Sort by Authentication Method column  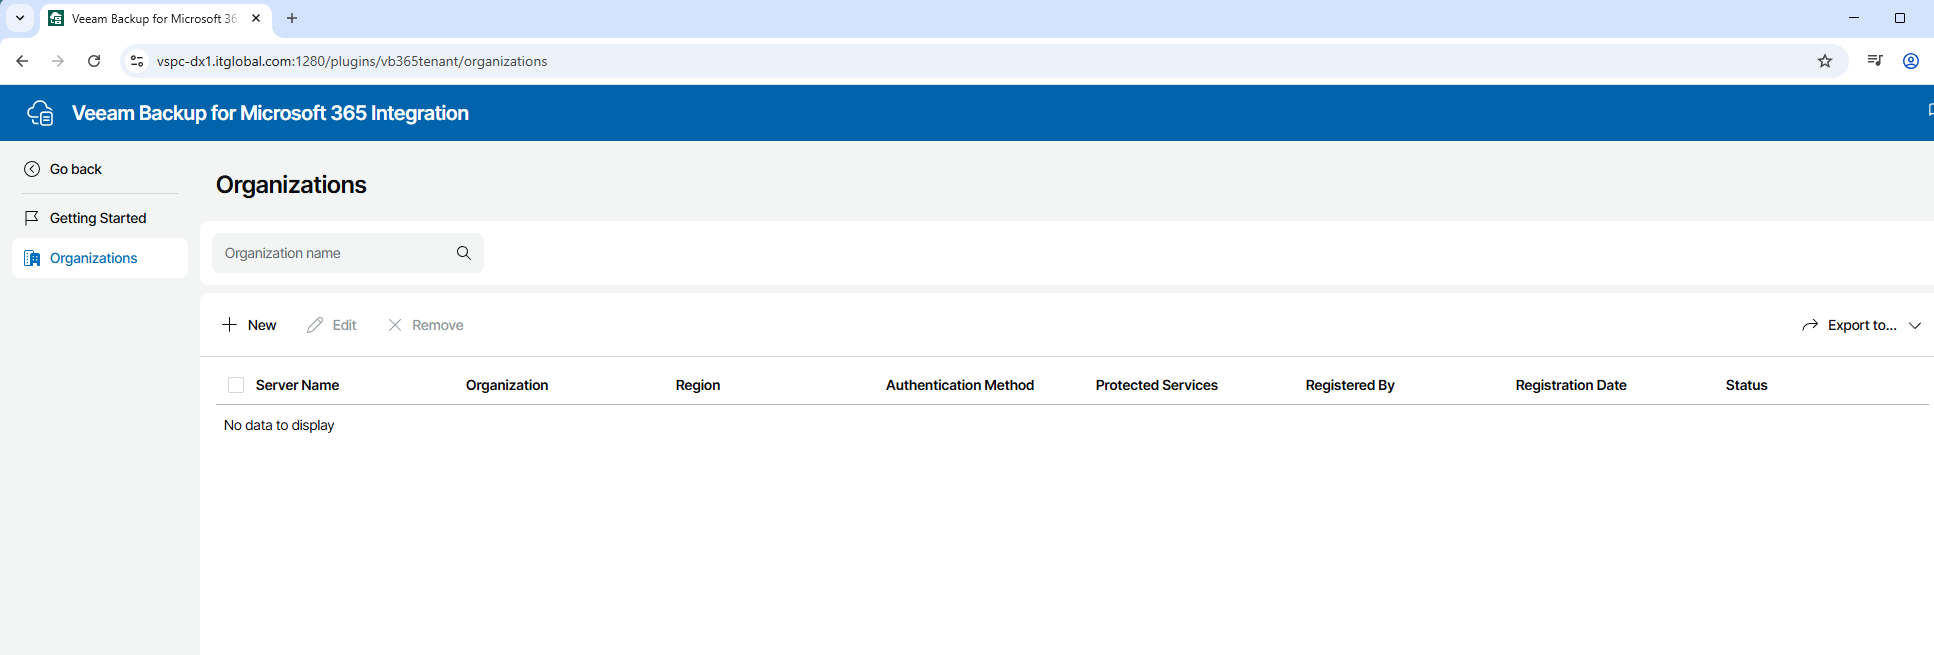click(x=960, y=385)
